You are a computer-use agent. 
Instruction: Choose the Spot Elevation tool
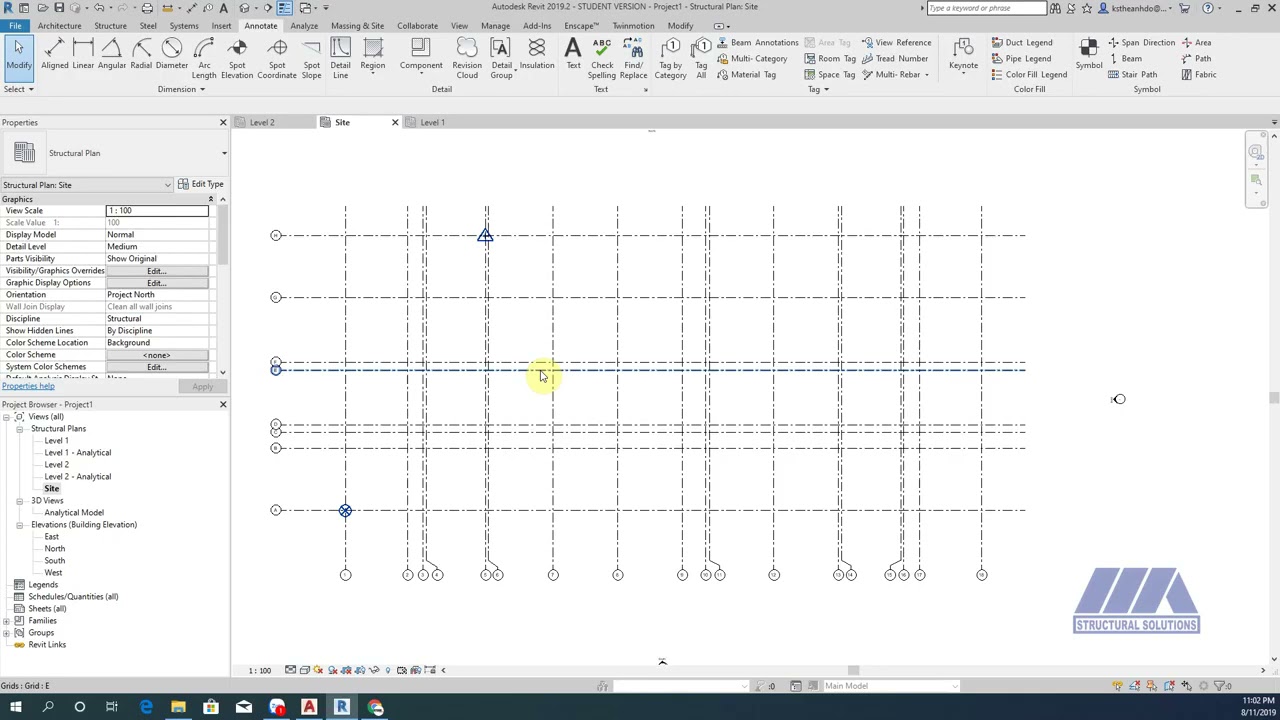click(x=237, y=59)
